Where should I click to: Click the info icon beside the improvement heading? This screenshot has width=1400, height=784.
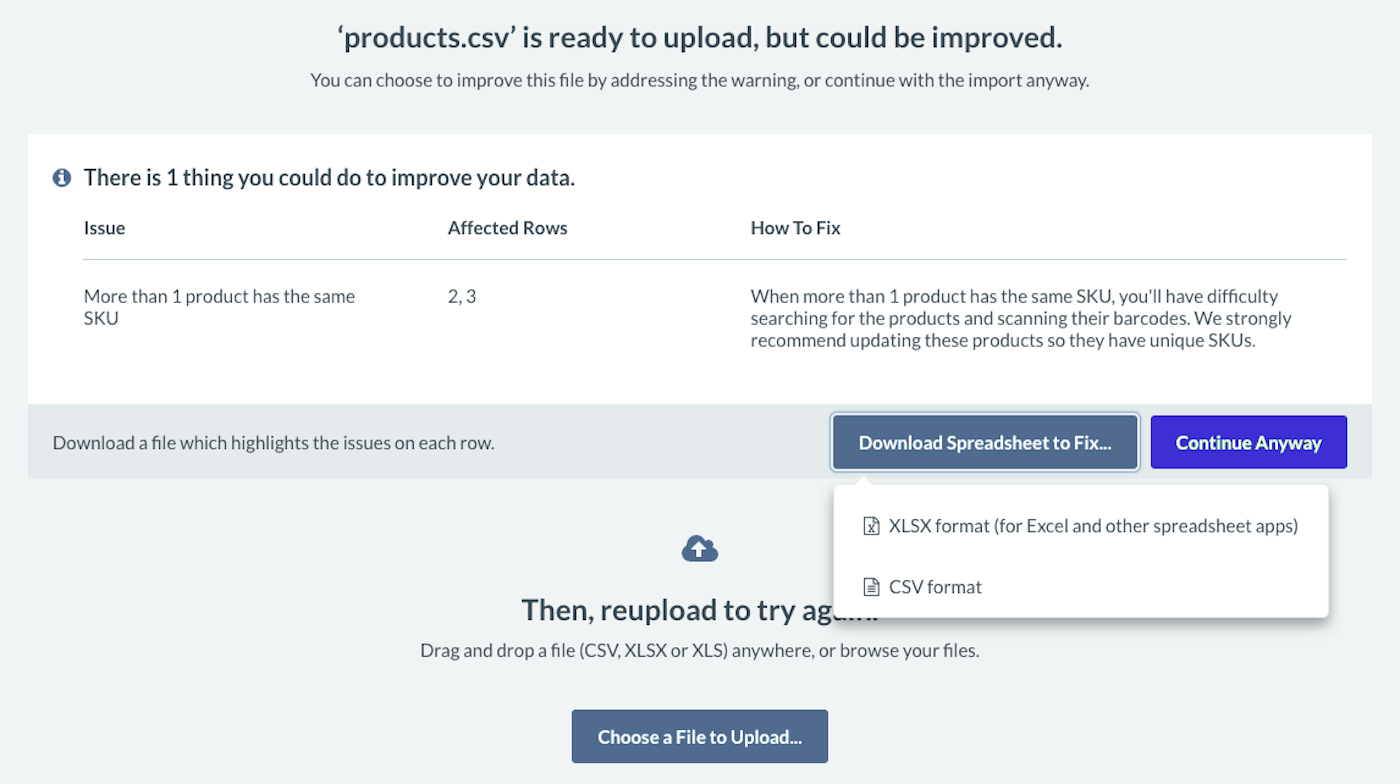point(62,178)
